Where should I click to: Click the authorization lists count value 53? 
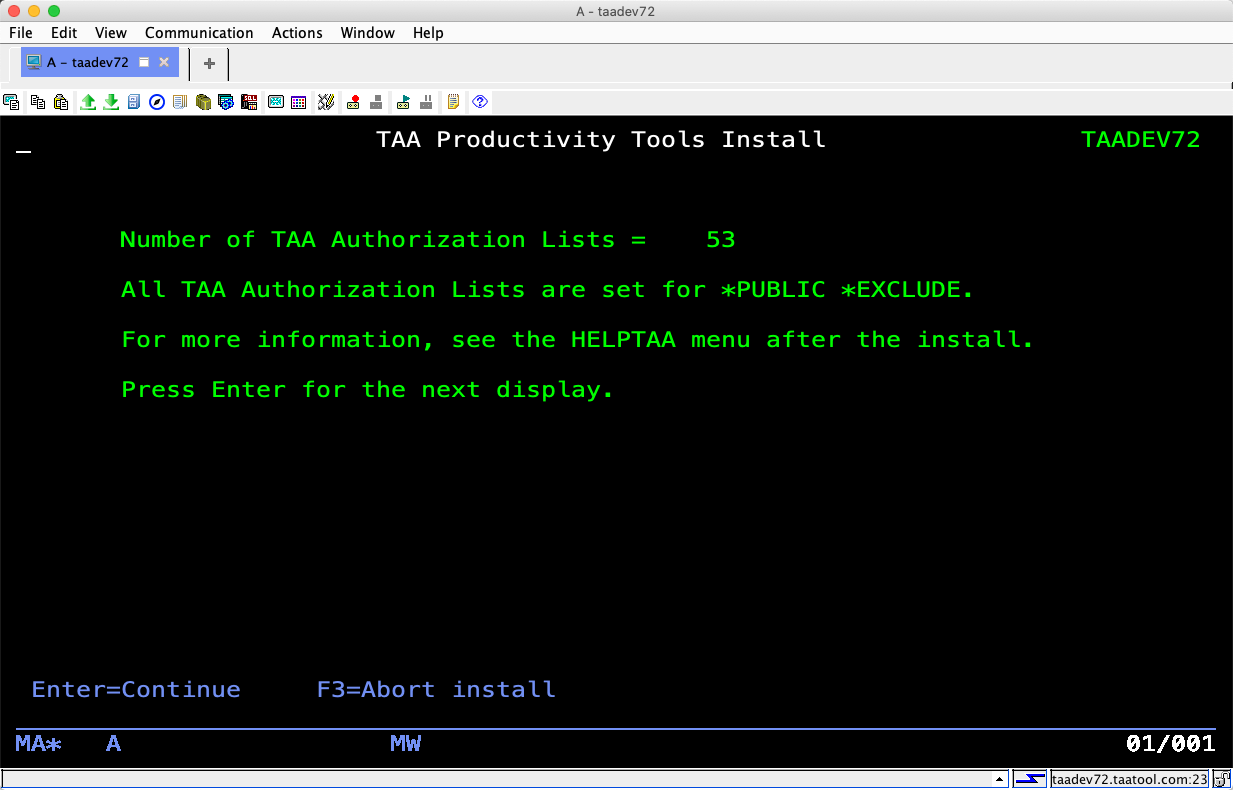coord(721,240)
